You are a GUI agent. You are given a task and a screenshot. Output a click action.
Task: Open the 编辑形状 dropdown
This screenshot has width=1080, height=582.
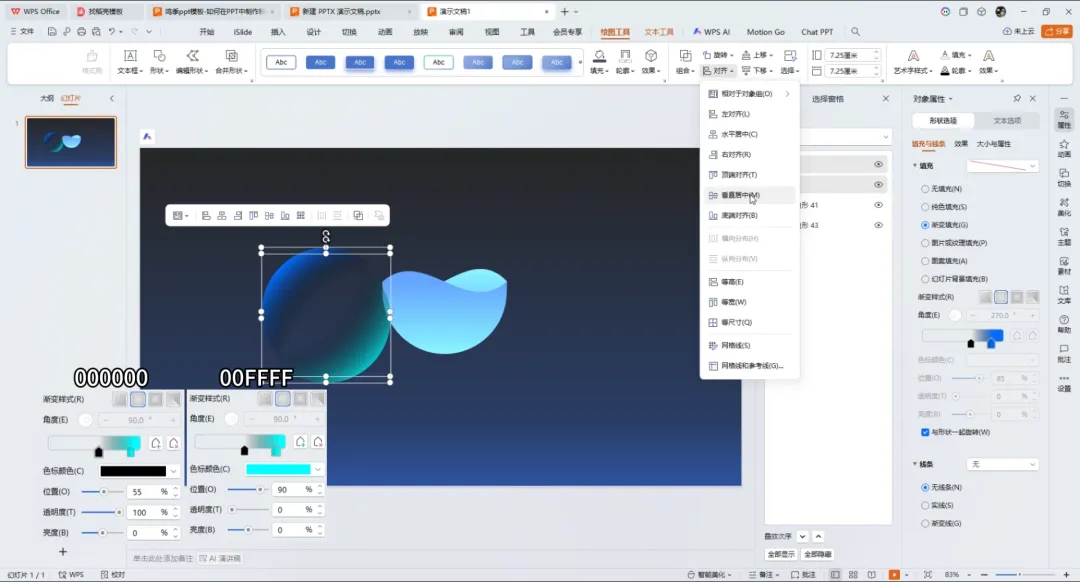point(192,61)
